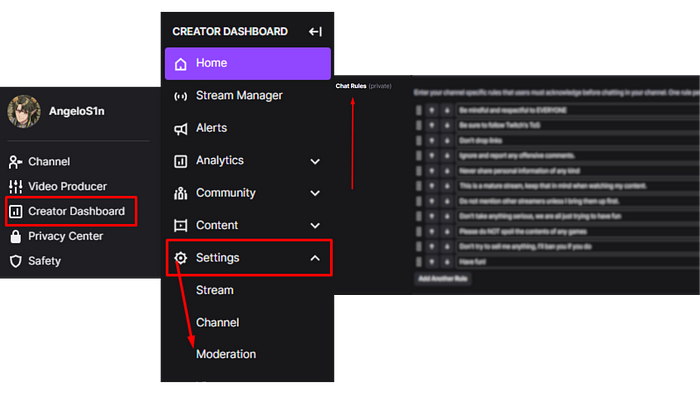Click the Stream Manager broadcast icon

click(180, 96)
